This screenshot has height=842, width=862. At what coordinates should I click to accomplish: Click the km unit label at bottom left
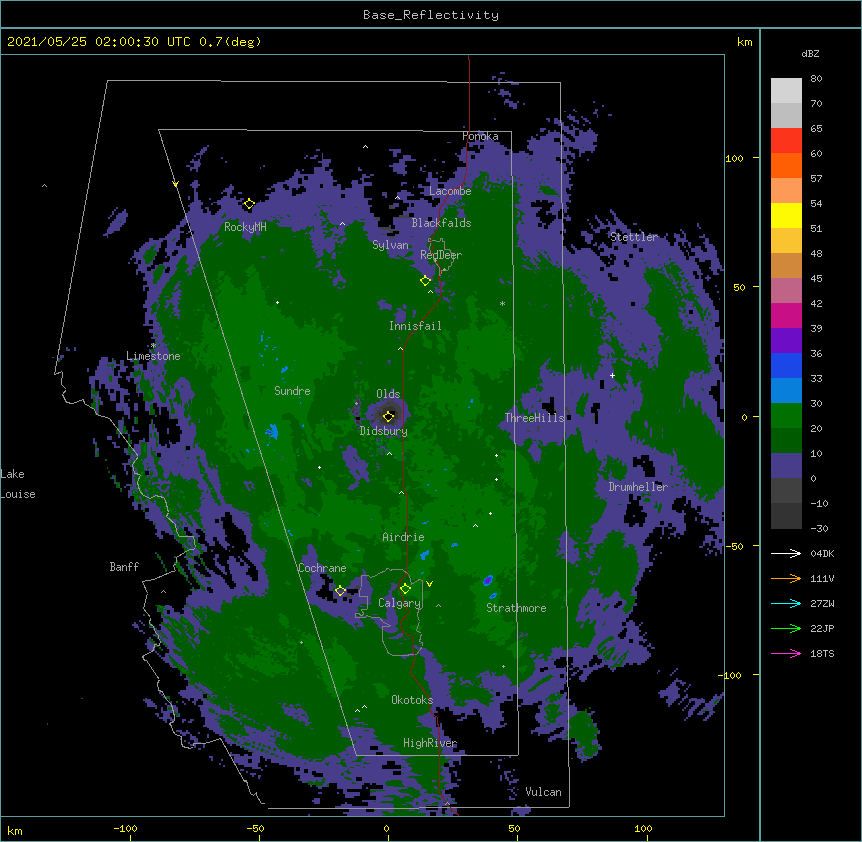15,830
